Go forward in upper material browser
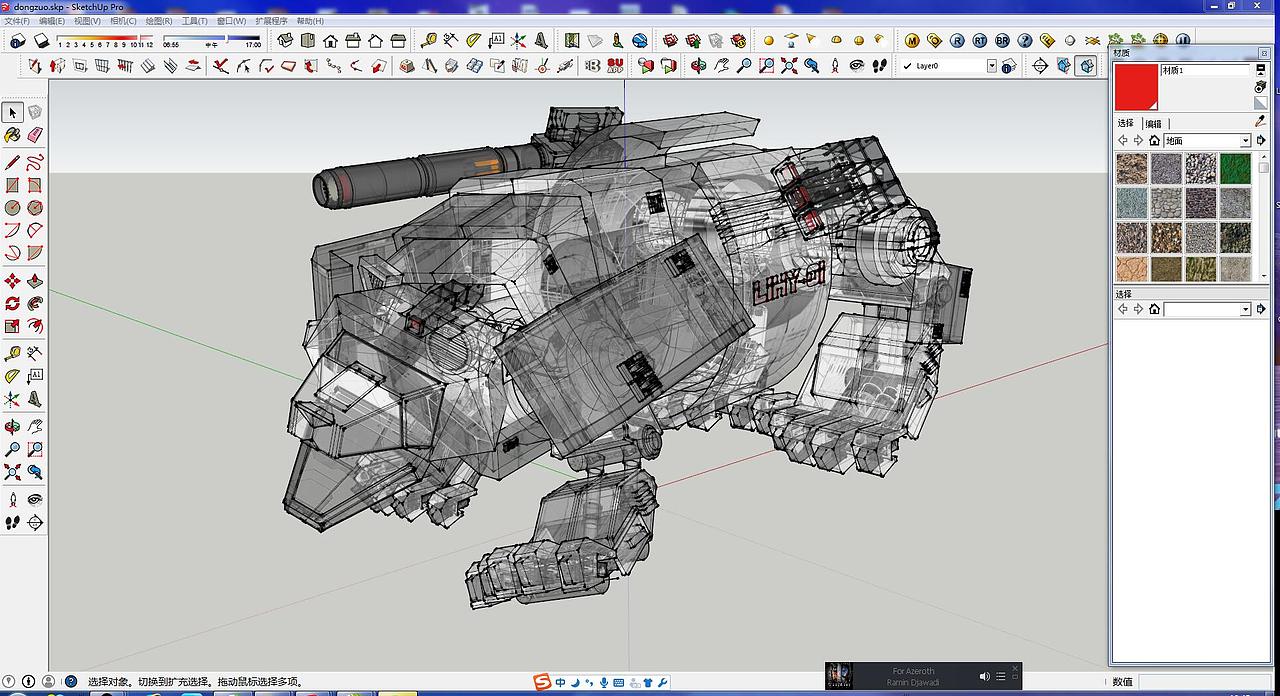The height and width of the screenshot is (696, 1280). point(1138,141)
